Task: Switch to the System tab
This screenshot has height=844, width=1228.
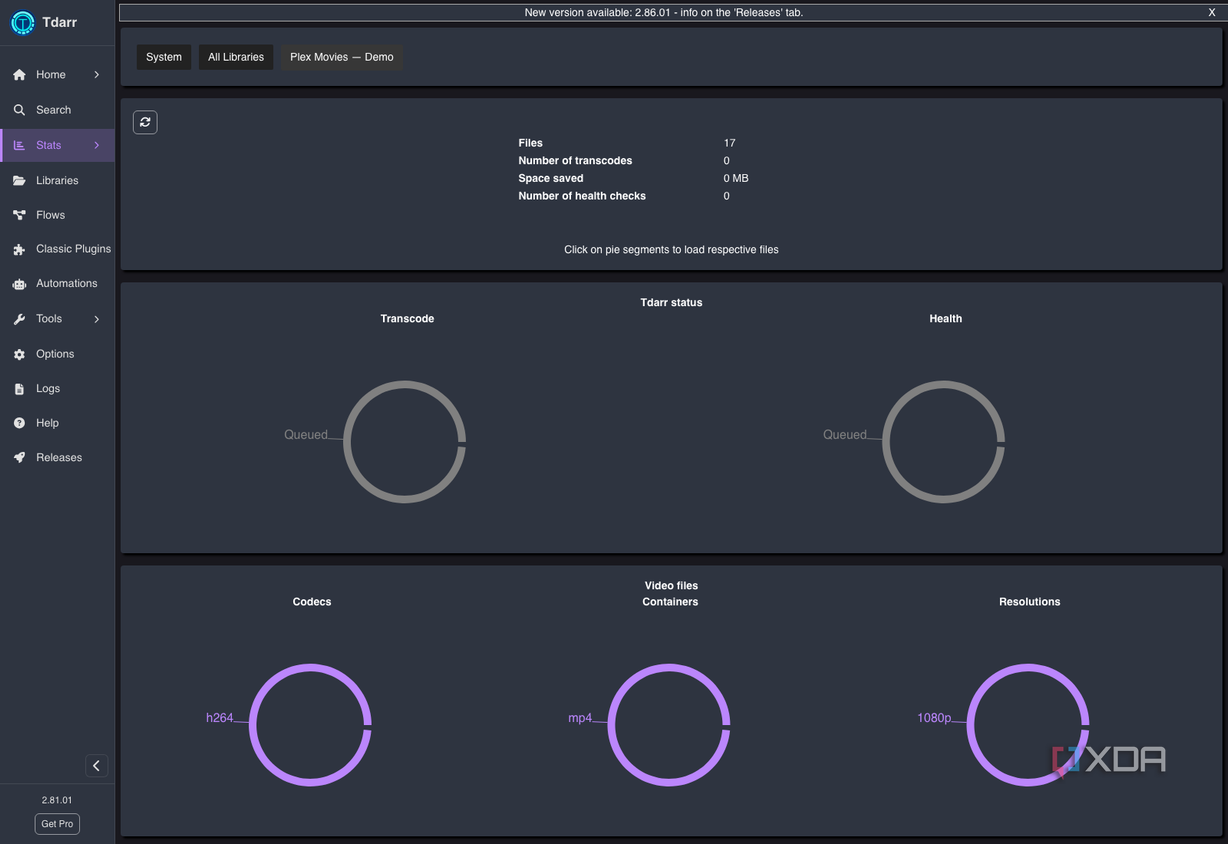Action: pyautogui.click(x=164, y=57)
